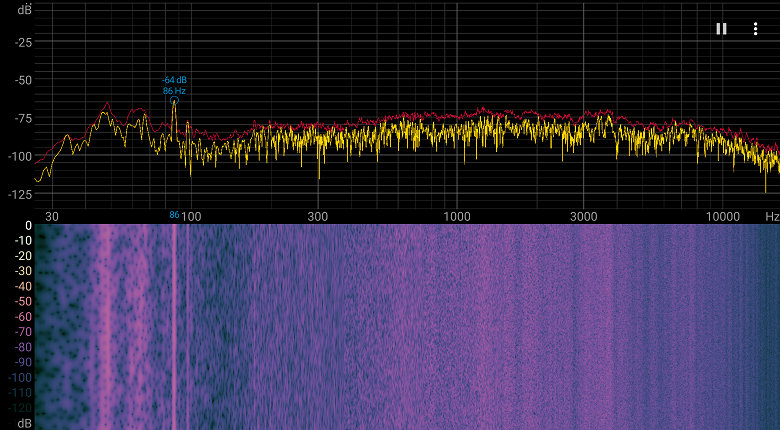
Task: Click the '-50' dB scale label
Action: click(23, 80)
